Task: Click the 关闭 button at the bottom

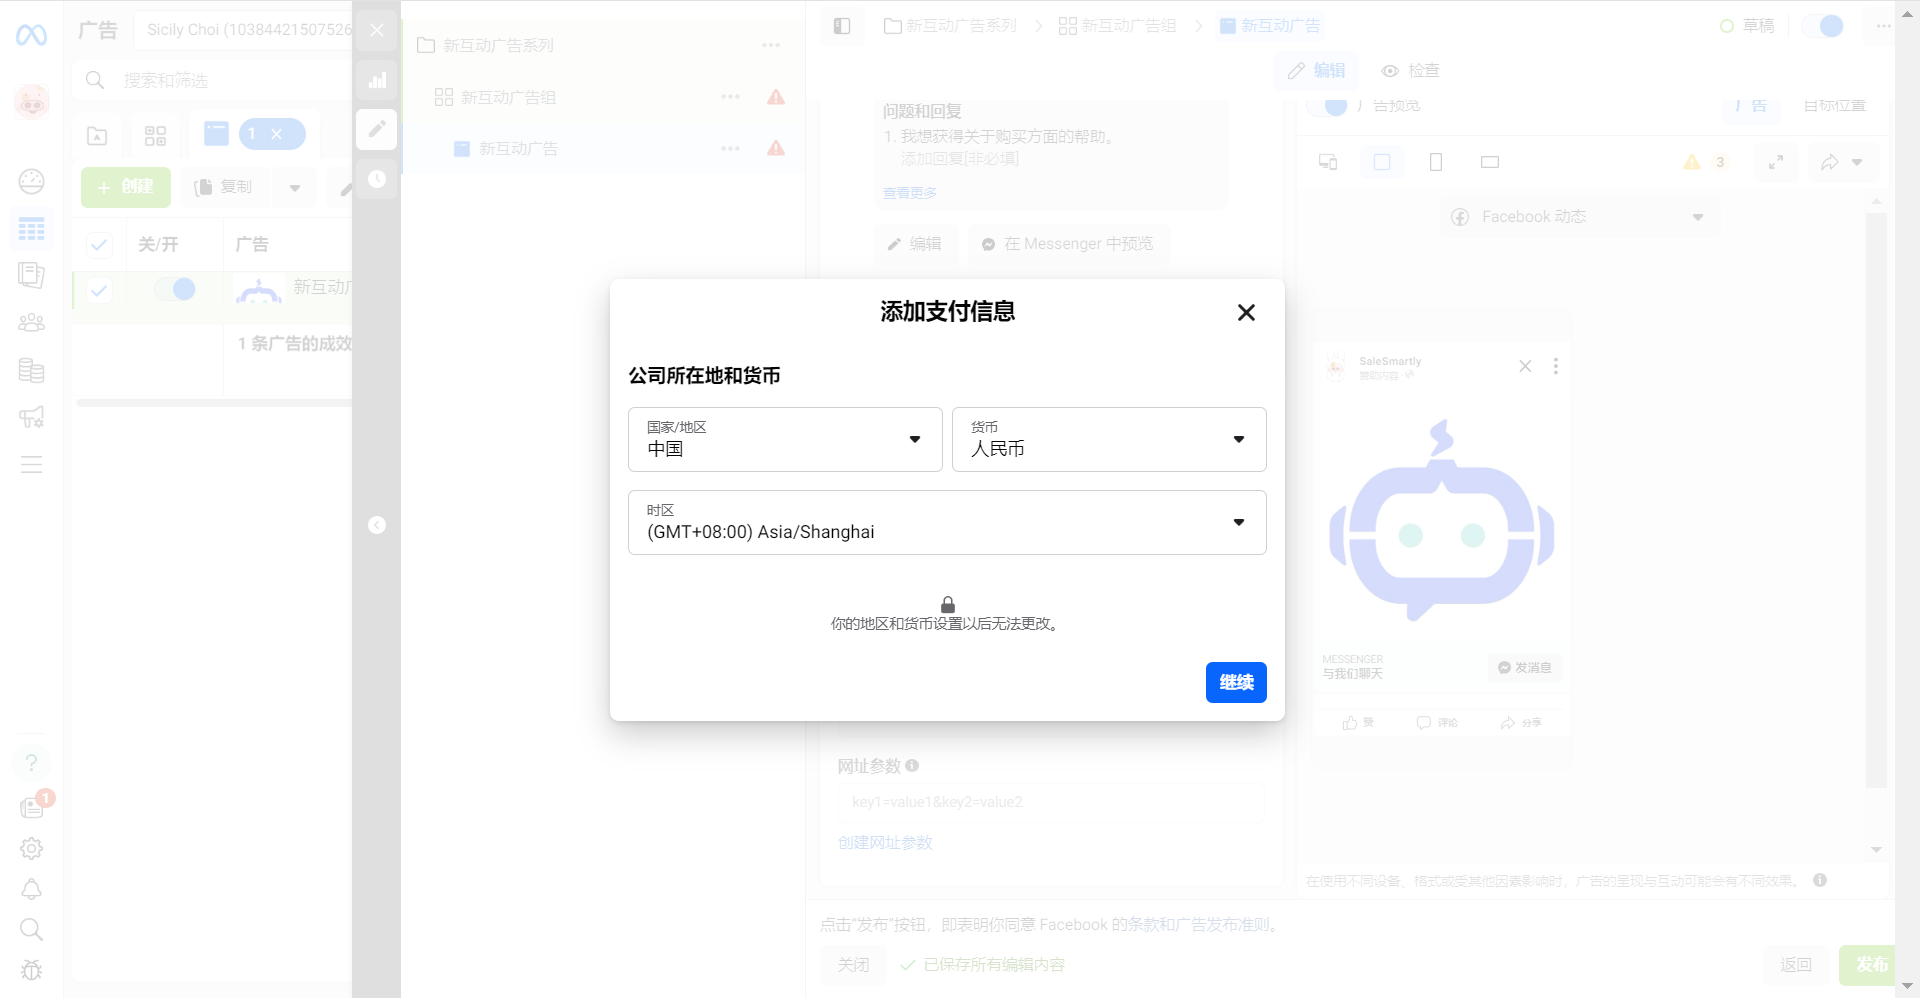Action: 853,965
